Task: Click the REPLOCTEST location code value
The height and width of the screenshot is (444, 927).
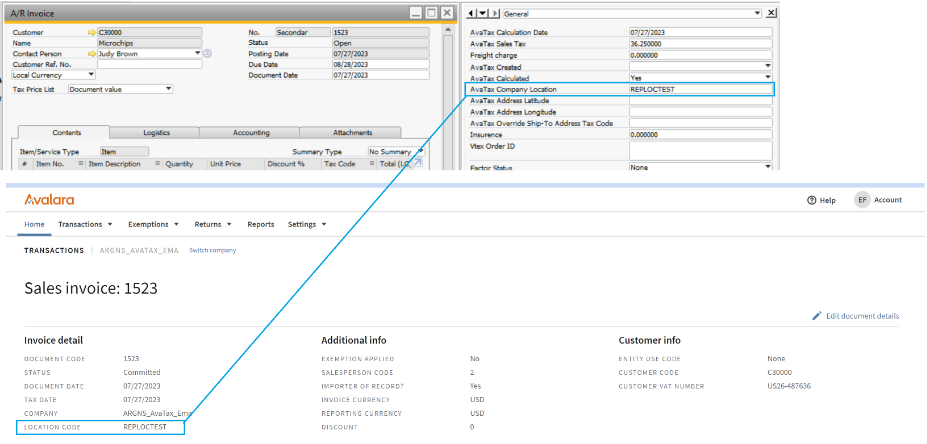Action: (145, 427)
